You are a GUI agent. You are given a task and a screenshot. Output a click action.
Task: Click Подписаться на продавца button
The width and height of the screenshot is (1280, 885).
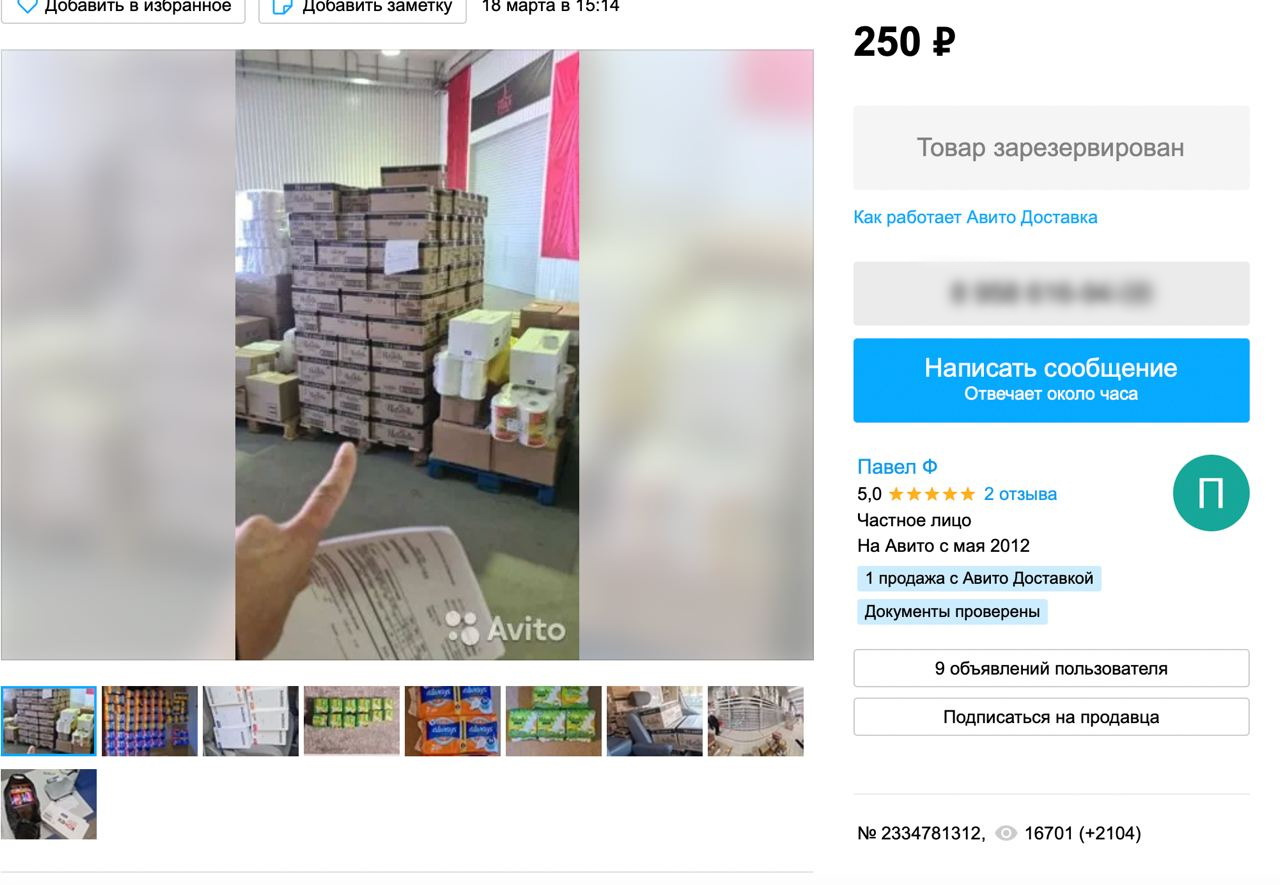click(x=1051, y=717)
